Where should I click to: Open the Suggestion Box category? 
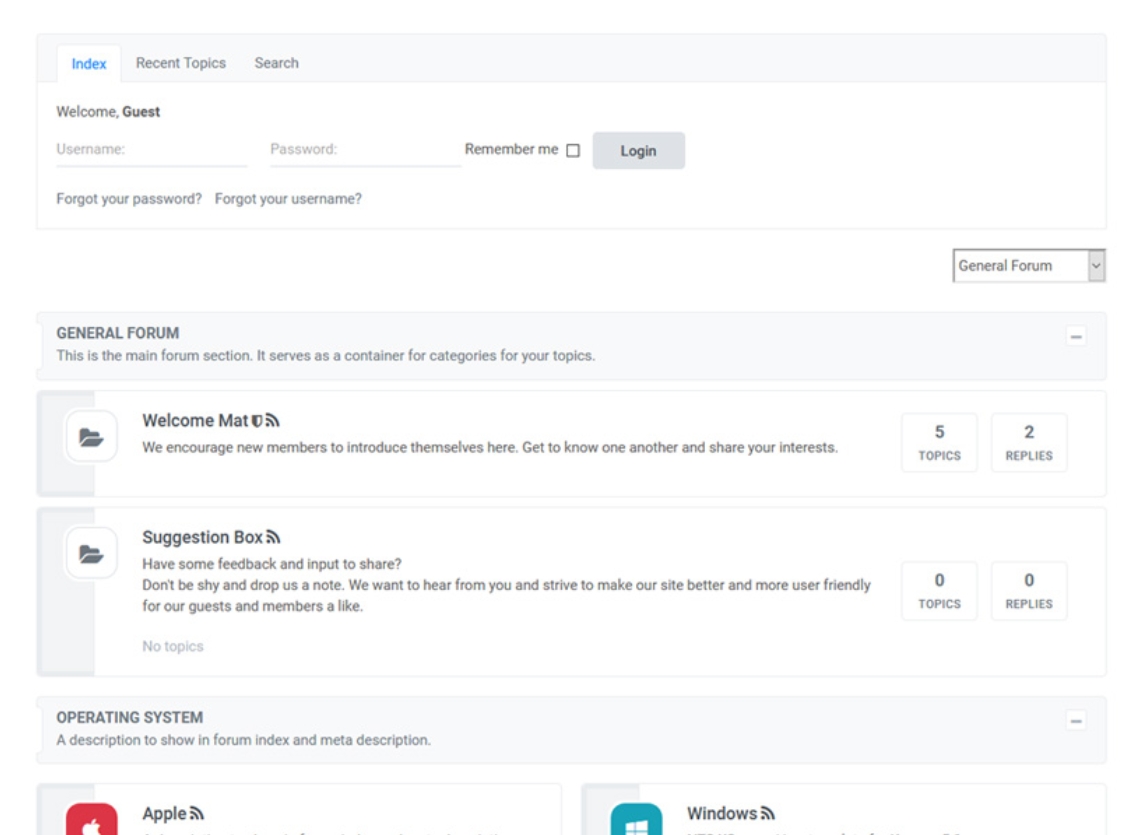pyautogui.click(x=202, y=537)
